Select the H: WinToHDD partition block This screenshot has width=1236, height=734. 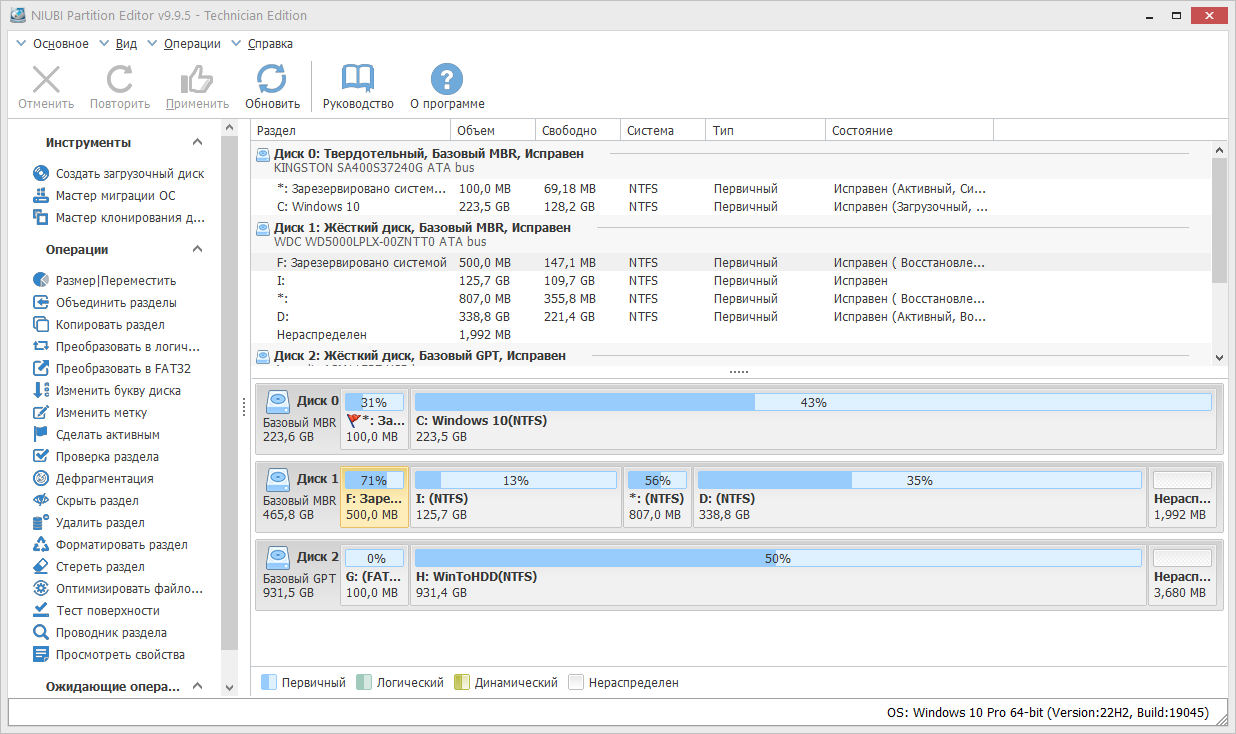point(777,576)
